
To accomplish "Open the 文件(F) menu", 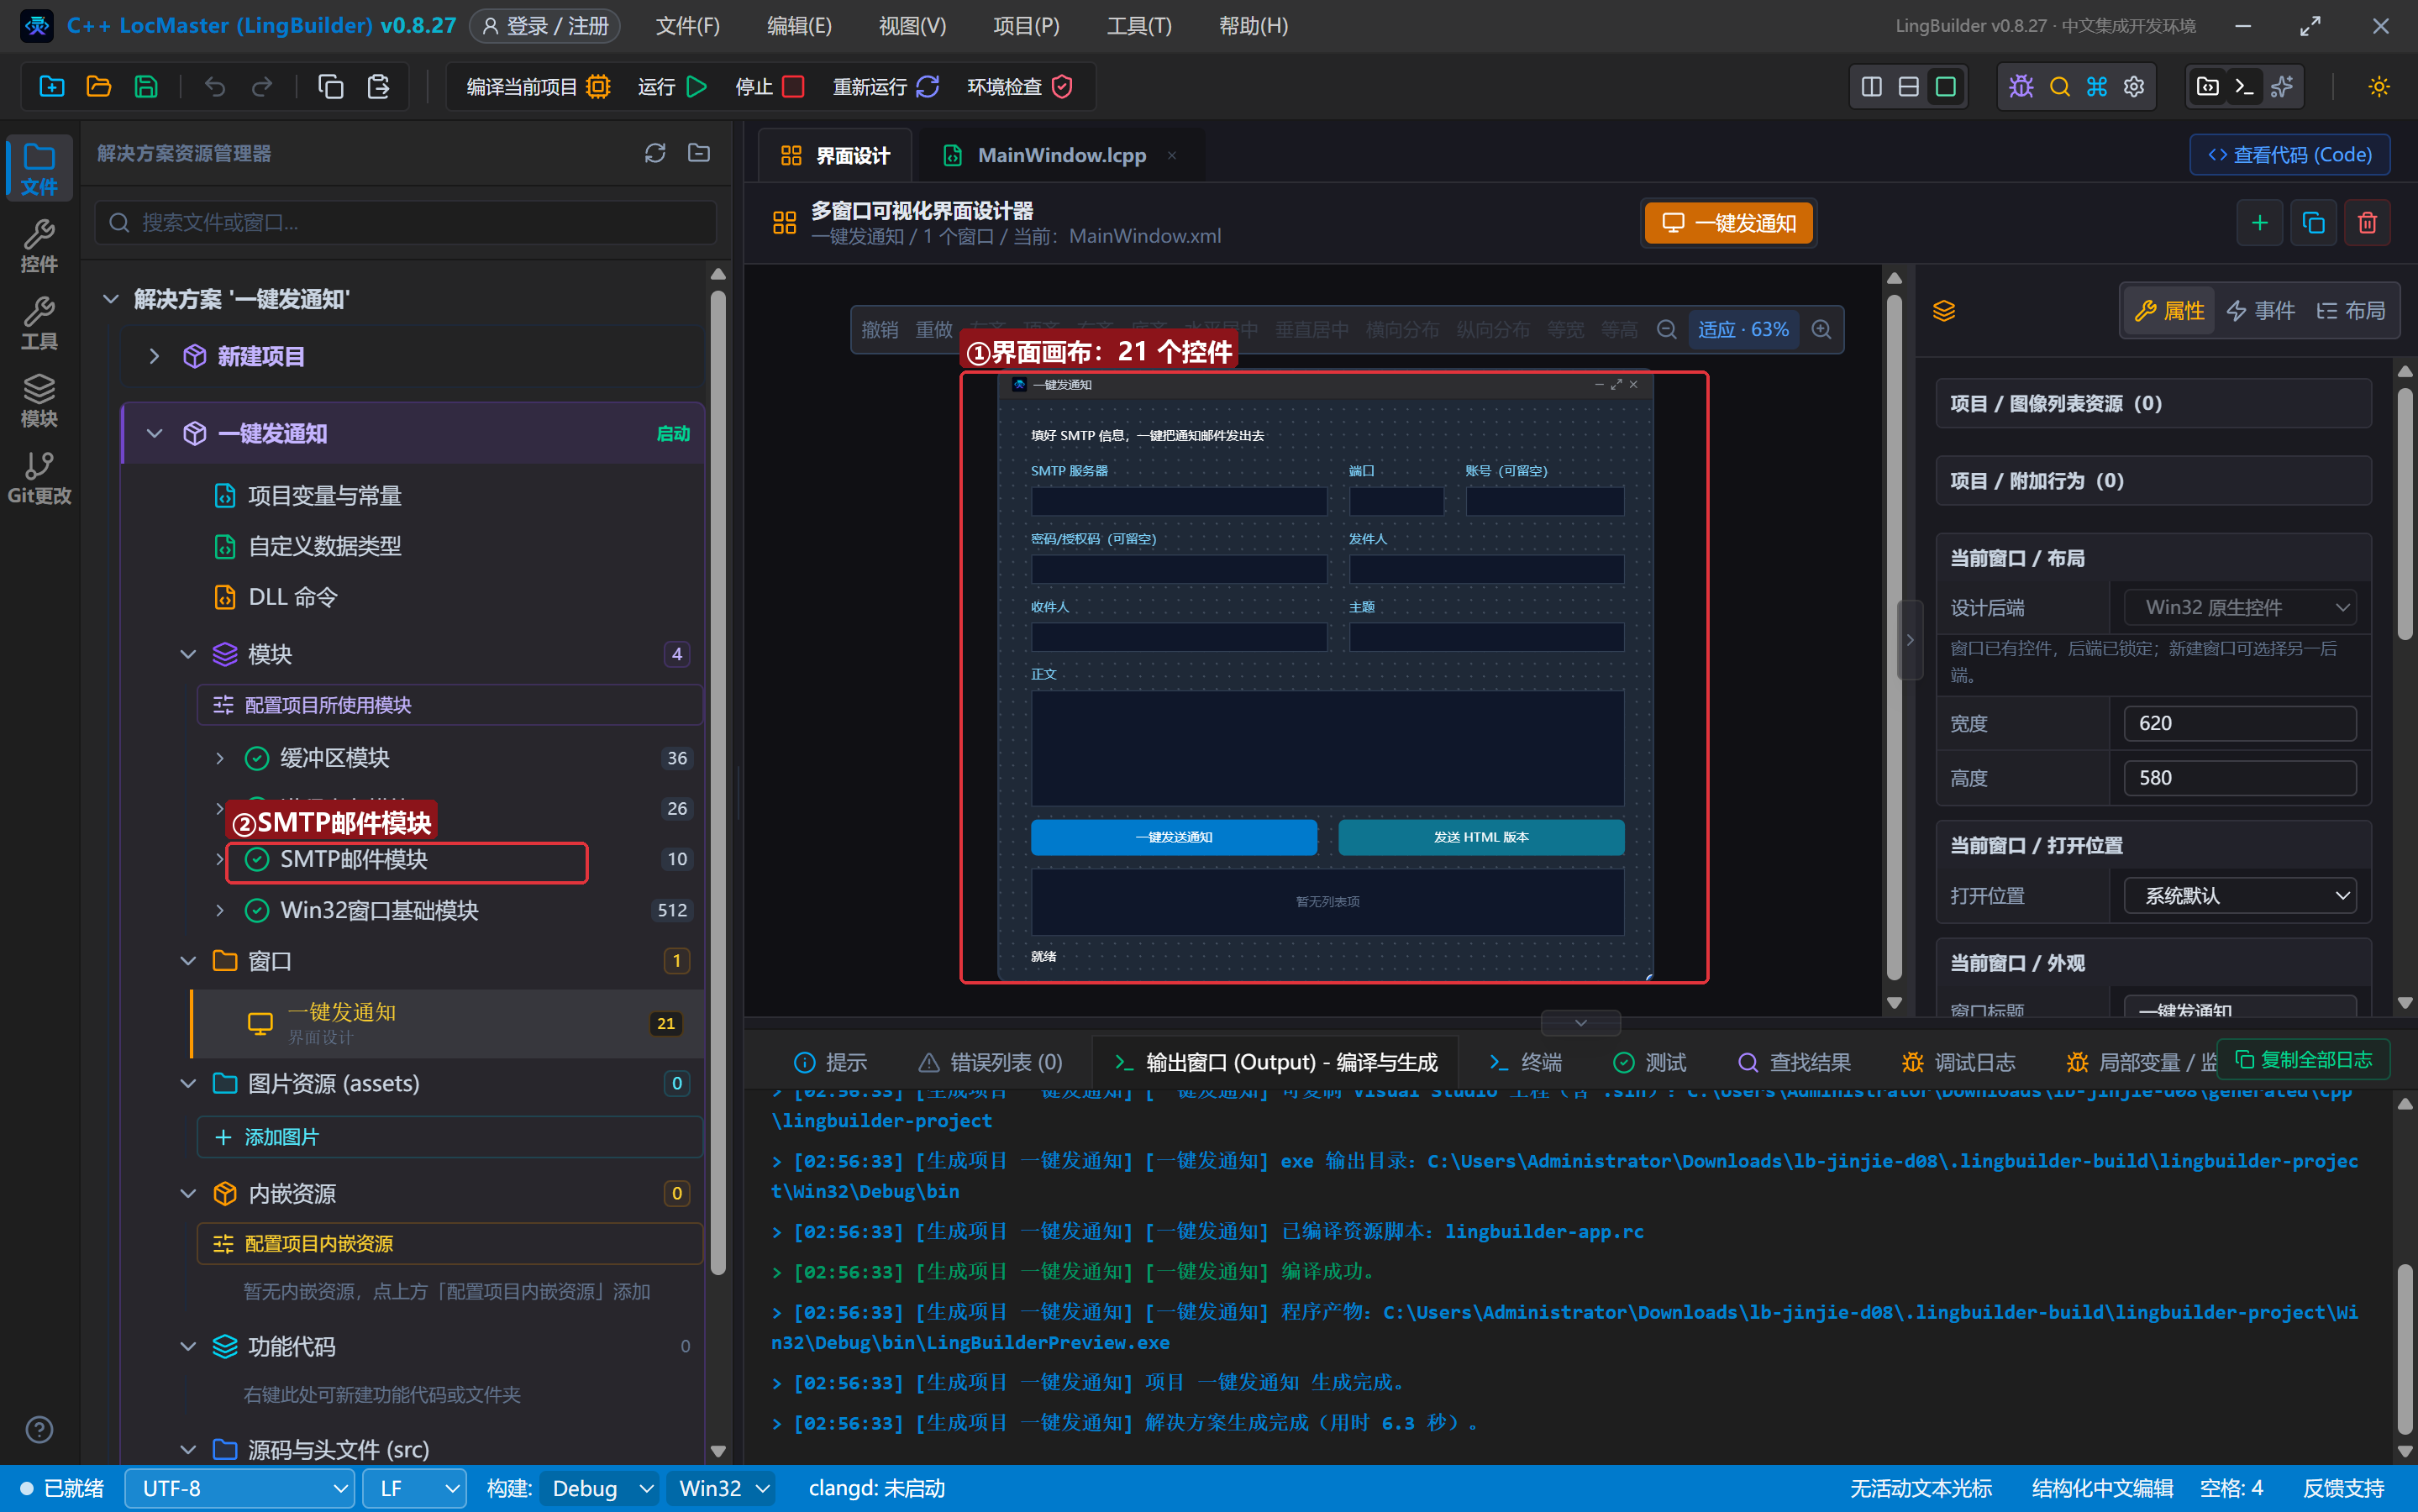I will pyautogui.click(x=688, y=26).
